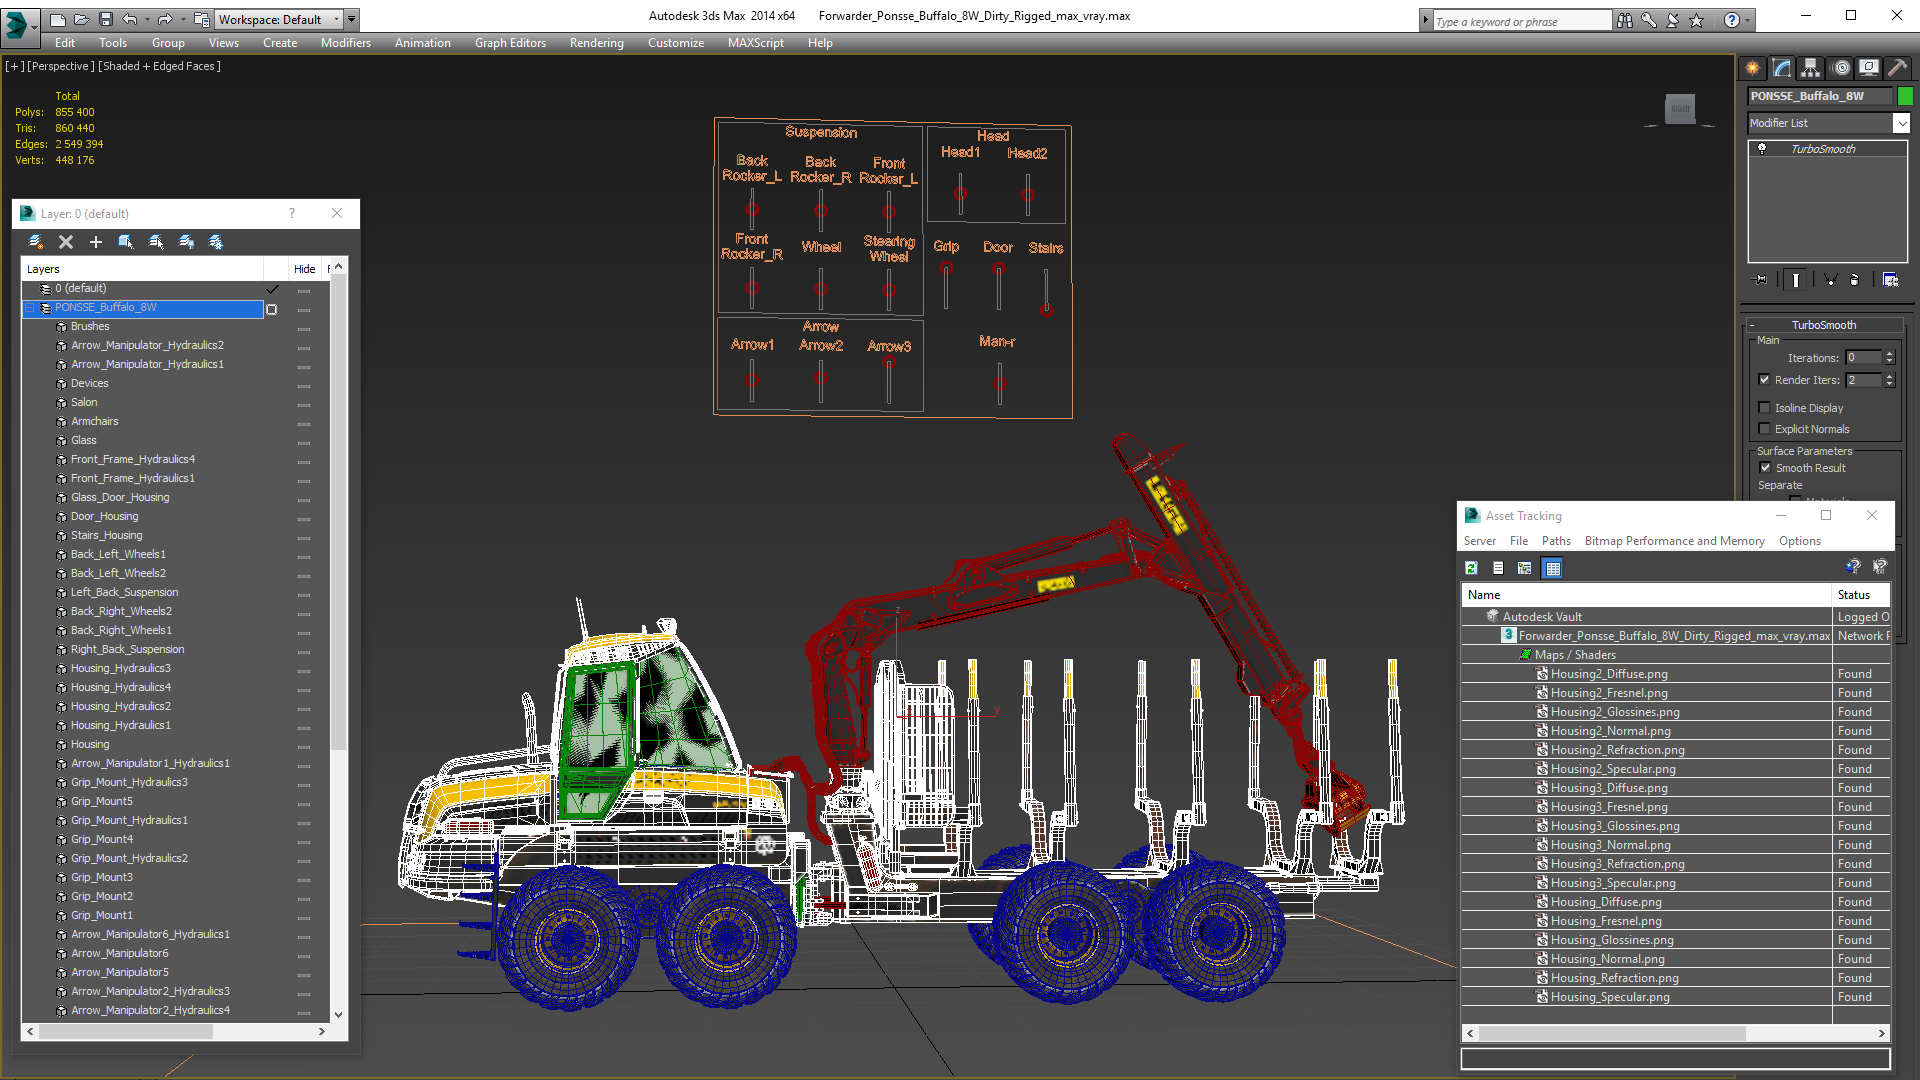Viewport: 1920px width, 1080px height.
Task: Open the Modifiers menu
Action: [x=346, y=43]
